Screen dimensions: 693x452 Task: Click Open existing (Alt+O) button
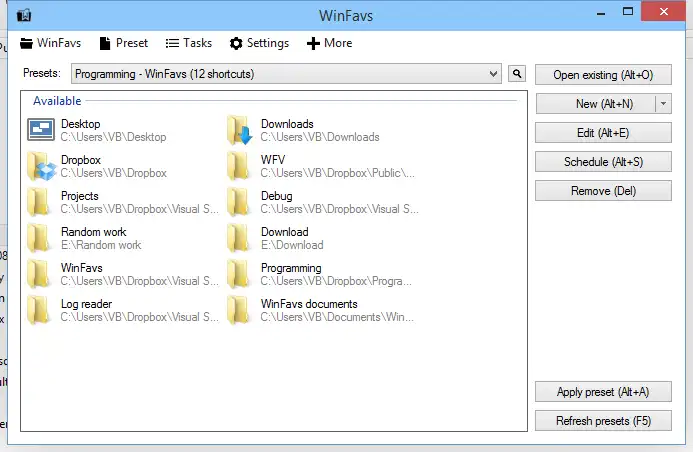[x=603, y=75]
